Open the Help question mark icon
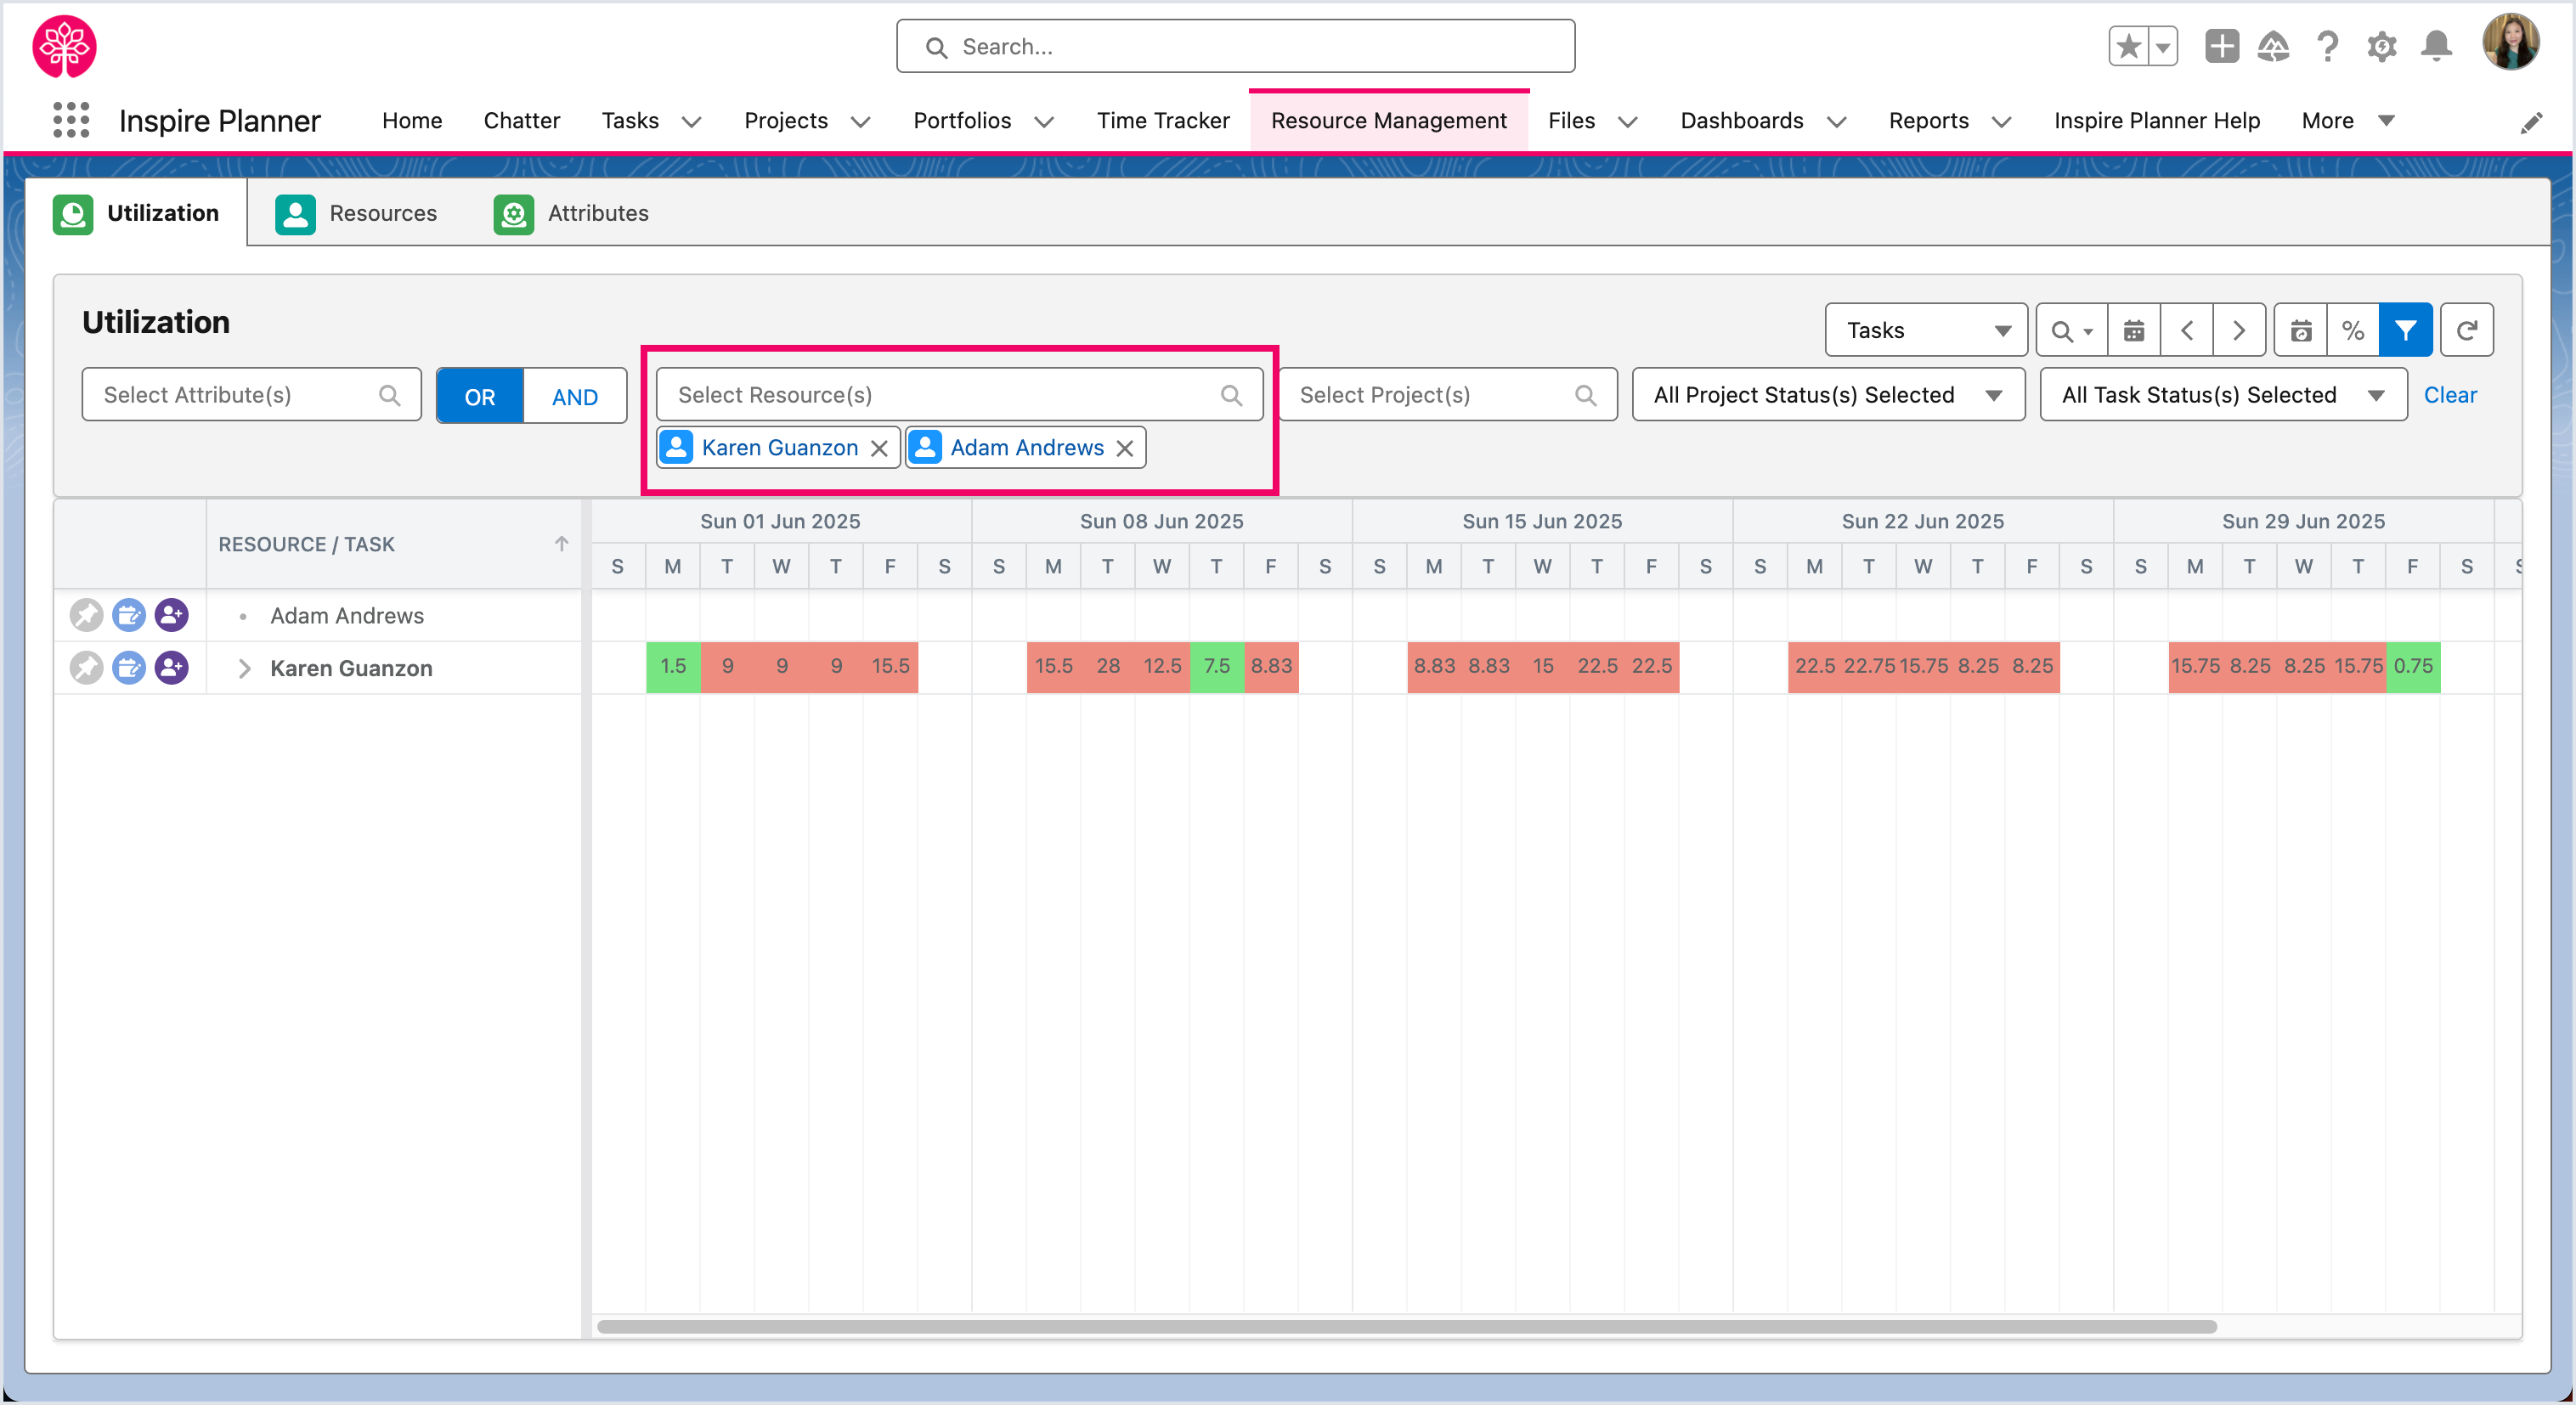 [x=2327, y=46]
